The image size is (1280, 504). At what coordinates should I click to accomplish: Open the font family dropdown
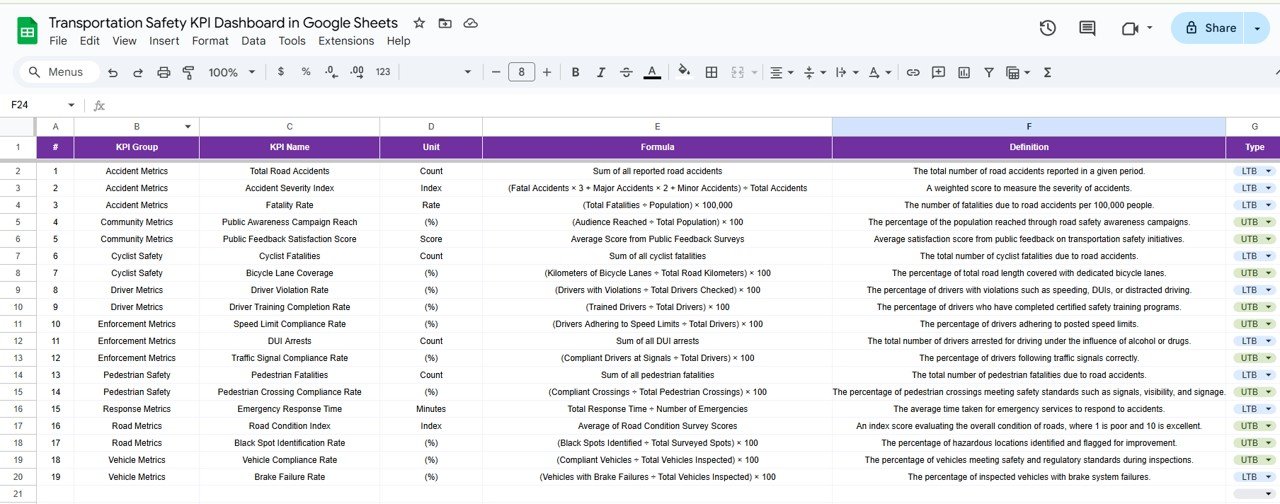[x=438, y=72]
